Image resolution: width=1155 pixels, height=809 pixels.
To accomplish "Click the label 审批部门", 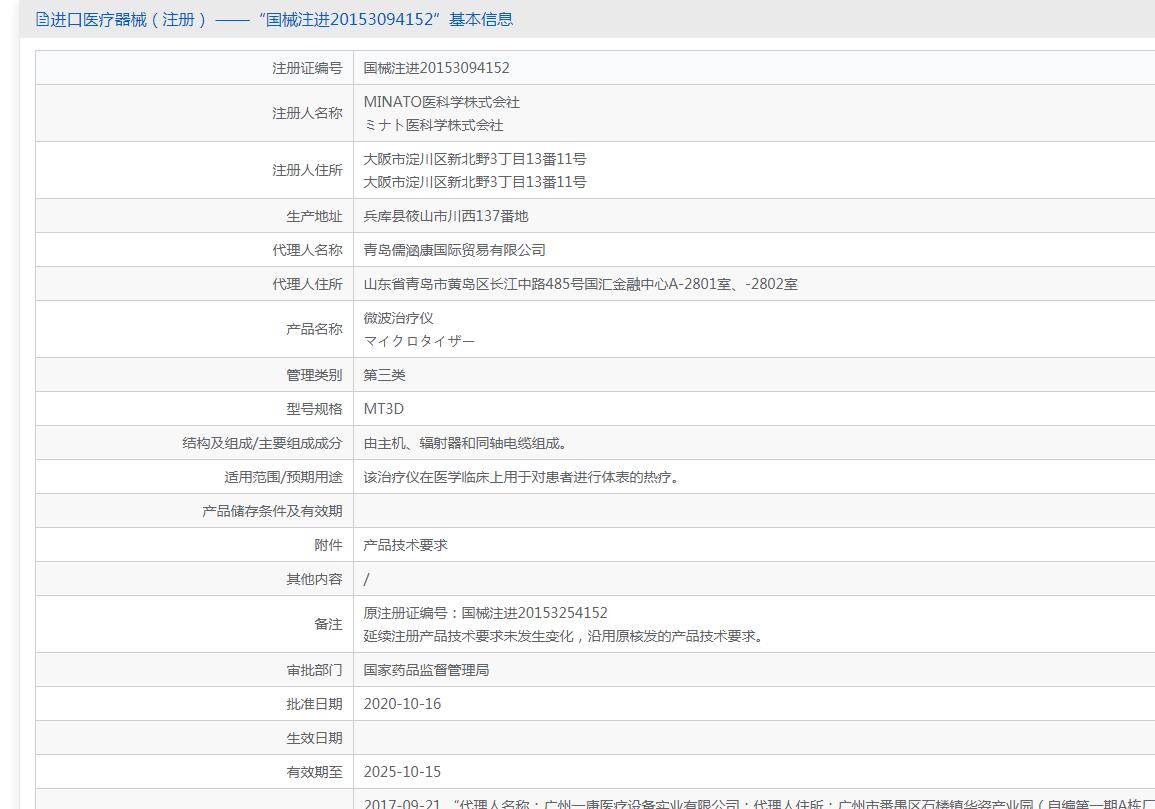I will (315, 670).
